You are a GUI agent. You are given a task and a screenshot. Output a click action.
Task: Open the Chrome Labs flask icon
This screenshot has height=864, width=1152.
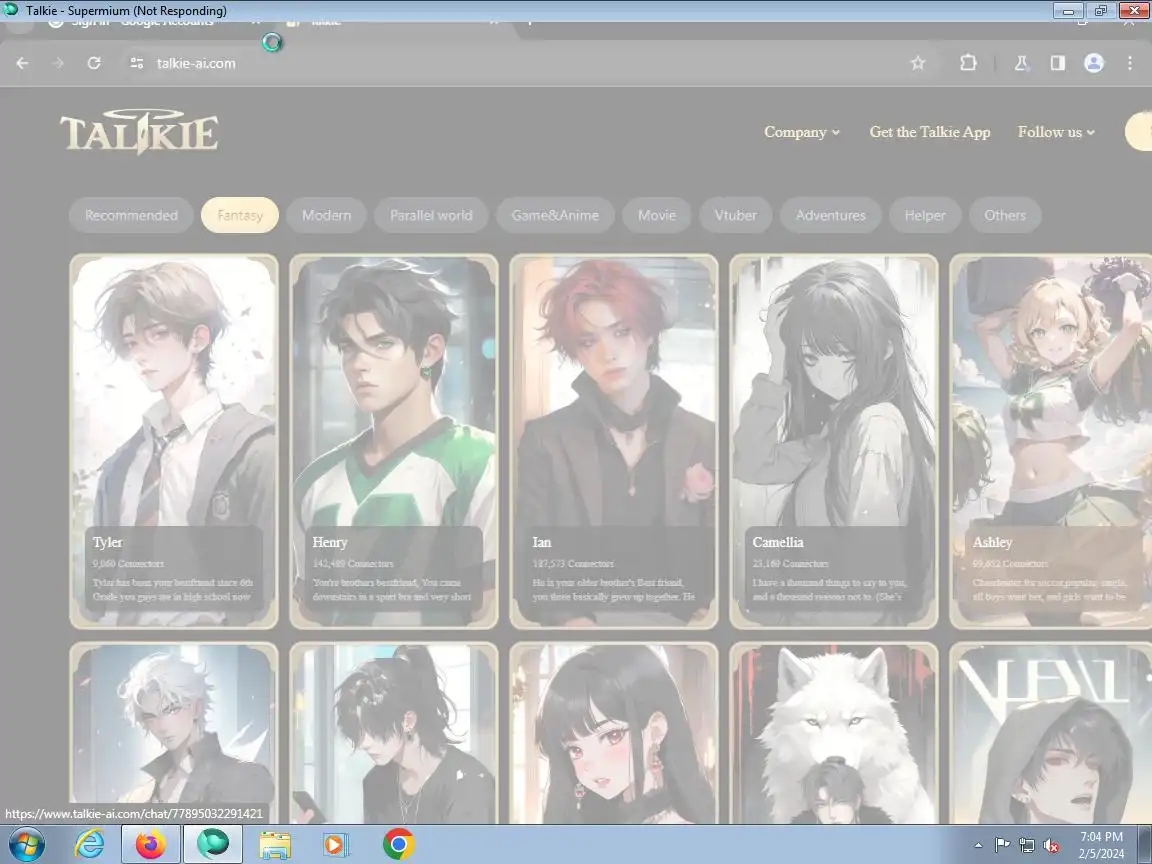[1021, 63]
